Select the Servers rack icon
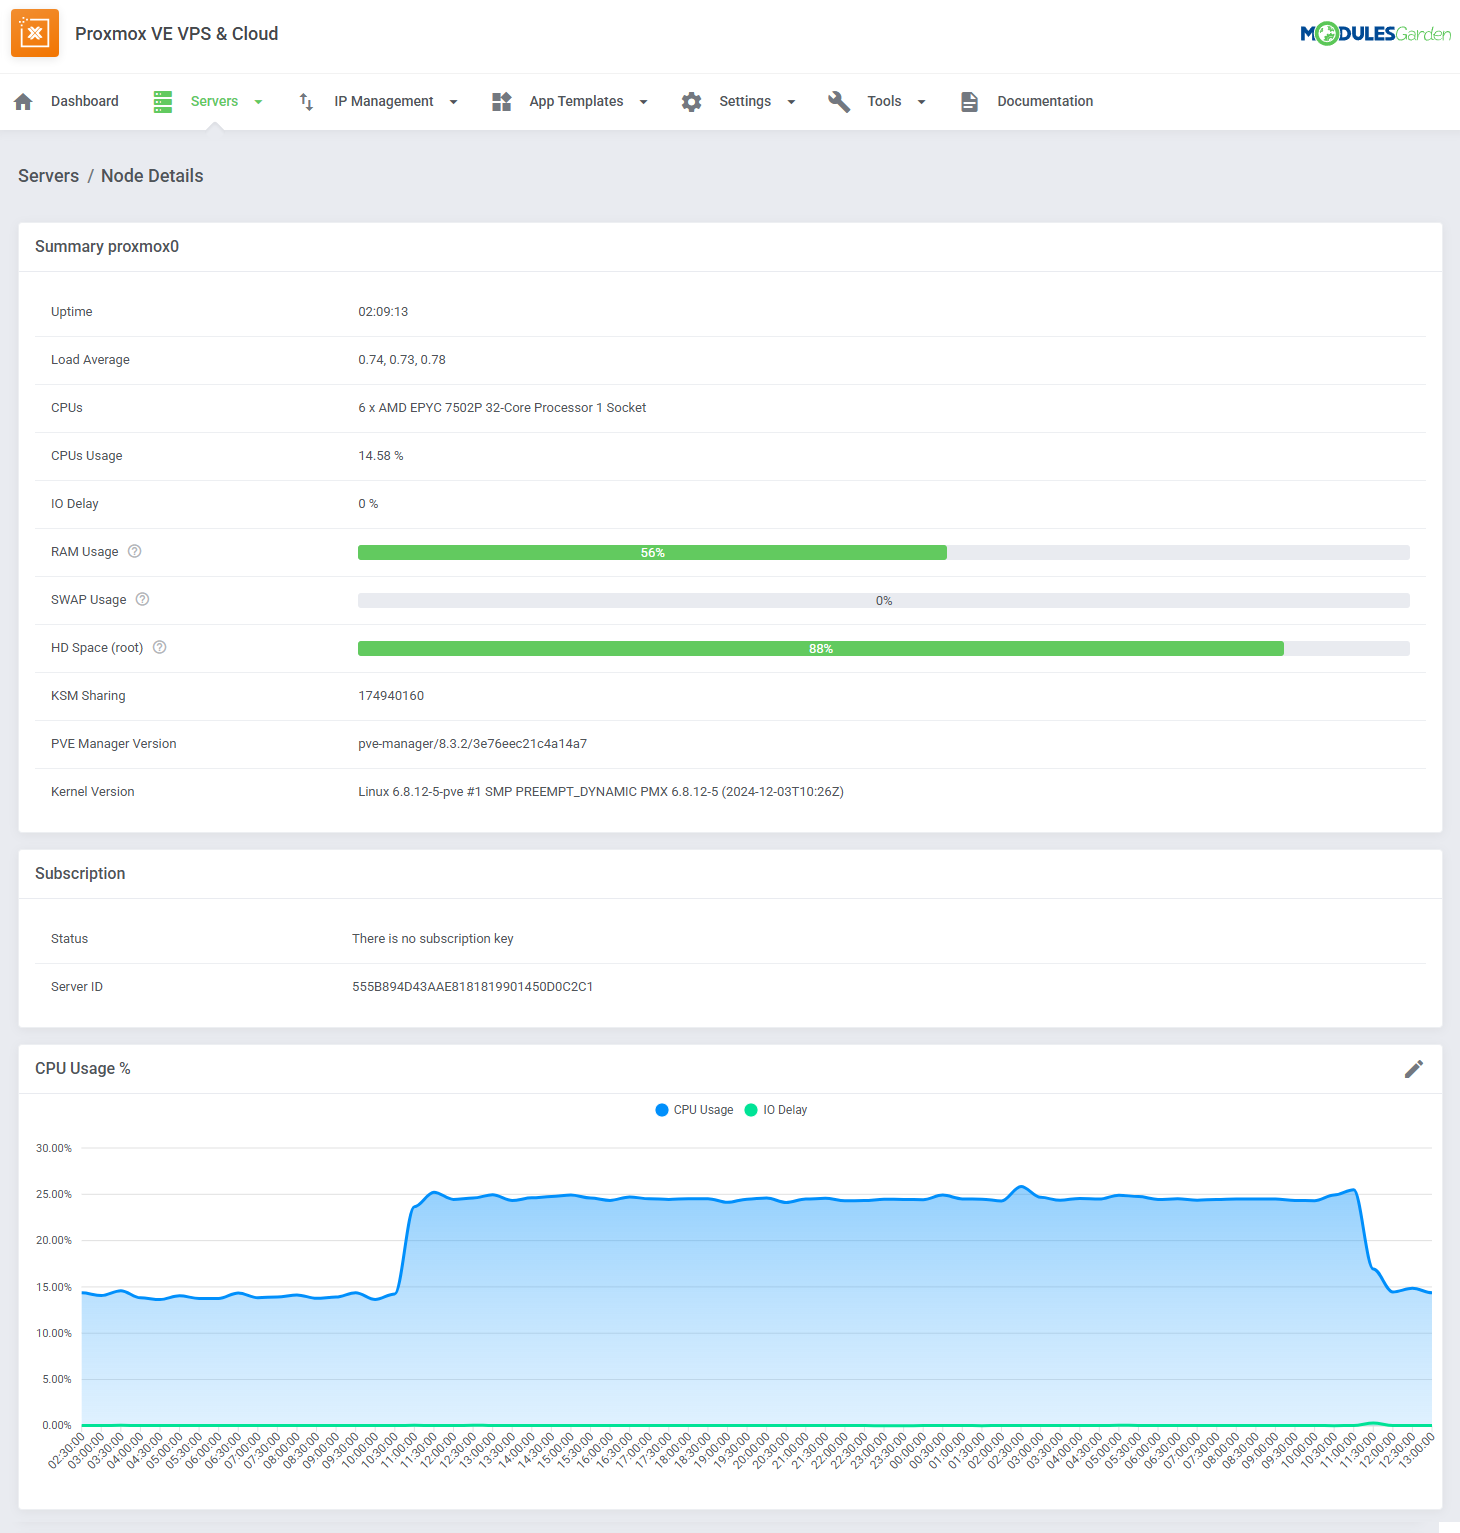 [162, 101]
